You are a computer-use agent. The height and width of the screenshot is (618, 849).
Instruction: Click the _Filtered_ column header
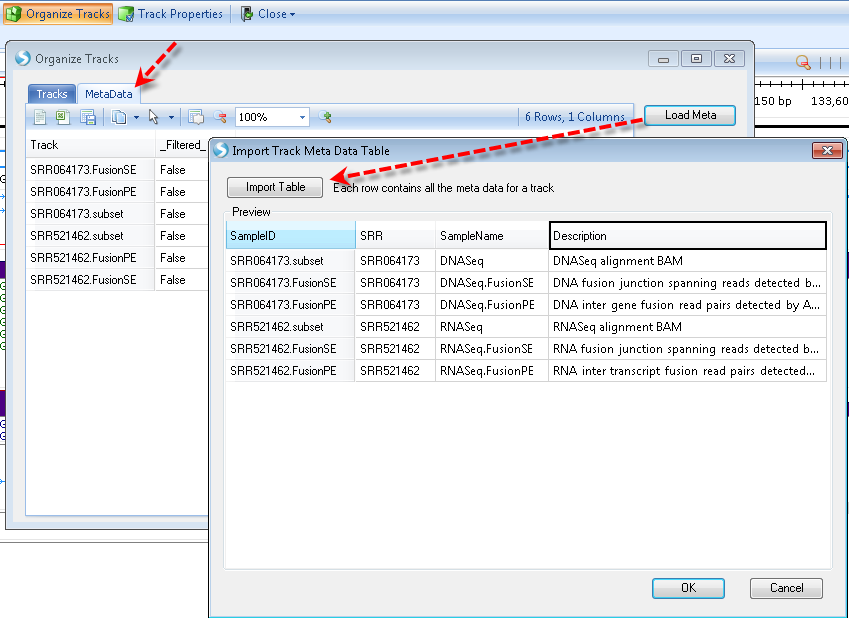(182, 145)
